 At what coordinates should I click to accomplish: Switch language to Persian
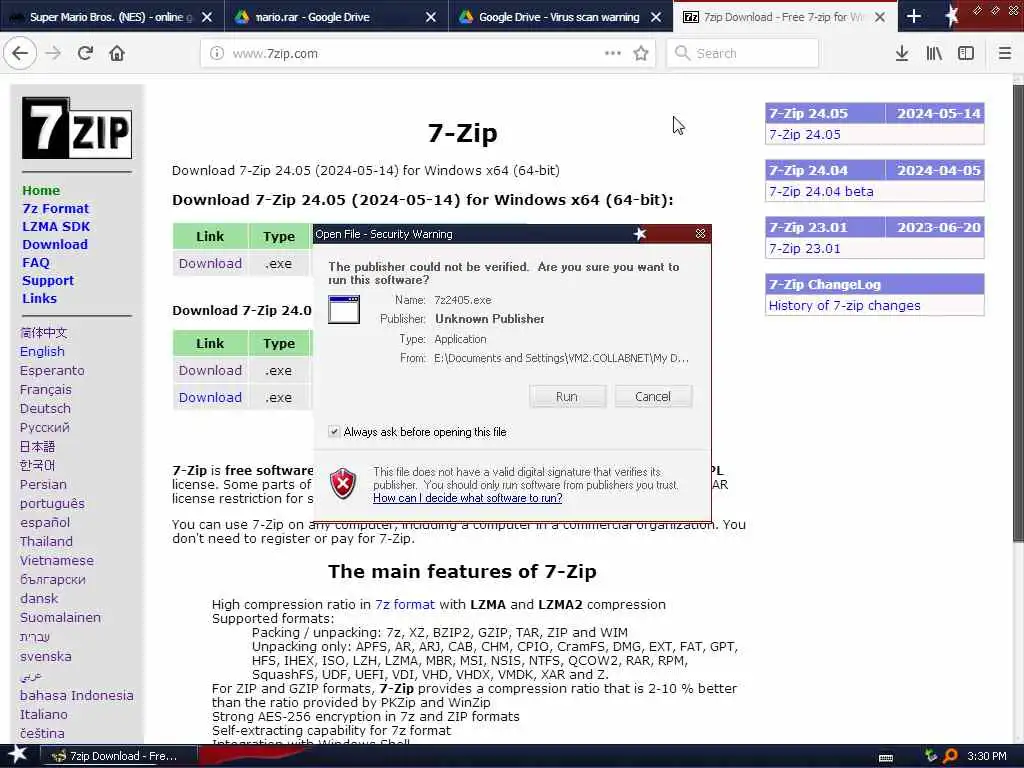pos(43,484)
